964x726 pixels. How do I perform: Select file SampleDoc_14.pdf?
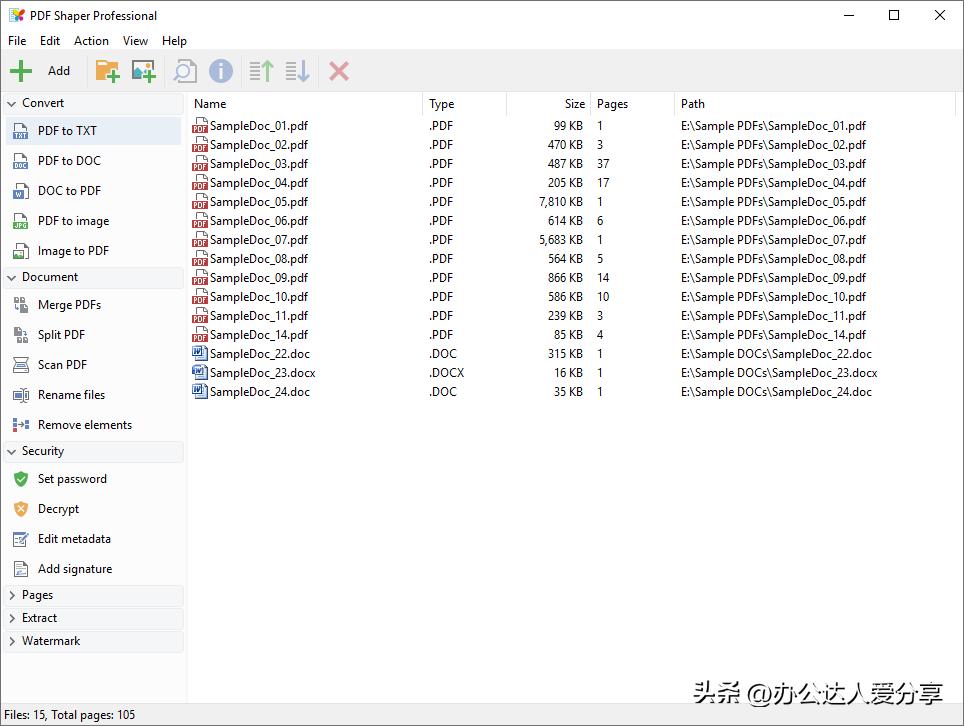tap(259, 335)
